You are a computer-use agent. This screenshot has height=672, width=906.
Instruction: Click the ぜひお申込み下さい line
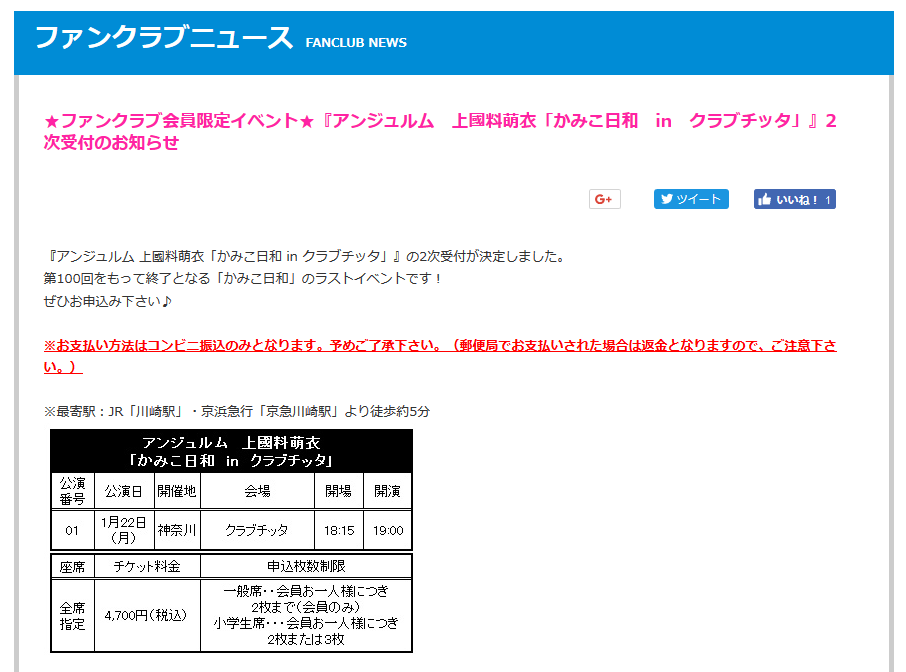107,301
